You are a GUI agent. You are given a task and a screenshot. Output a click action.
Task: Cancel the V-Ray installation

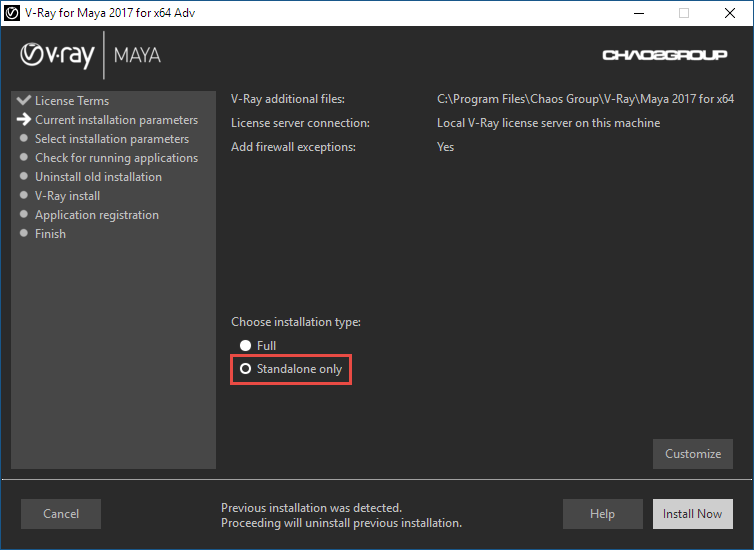coord(61,513)
